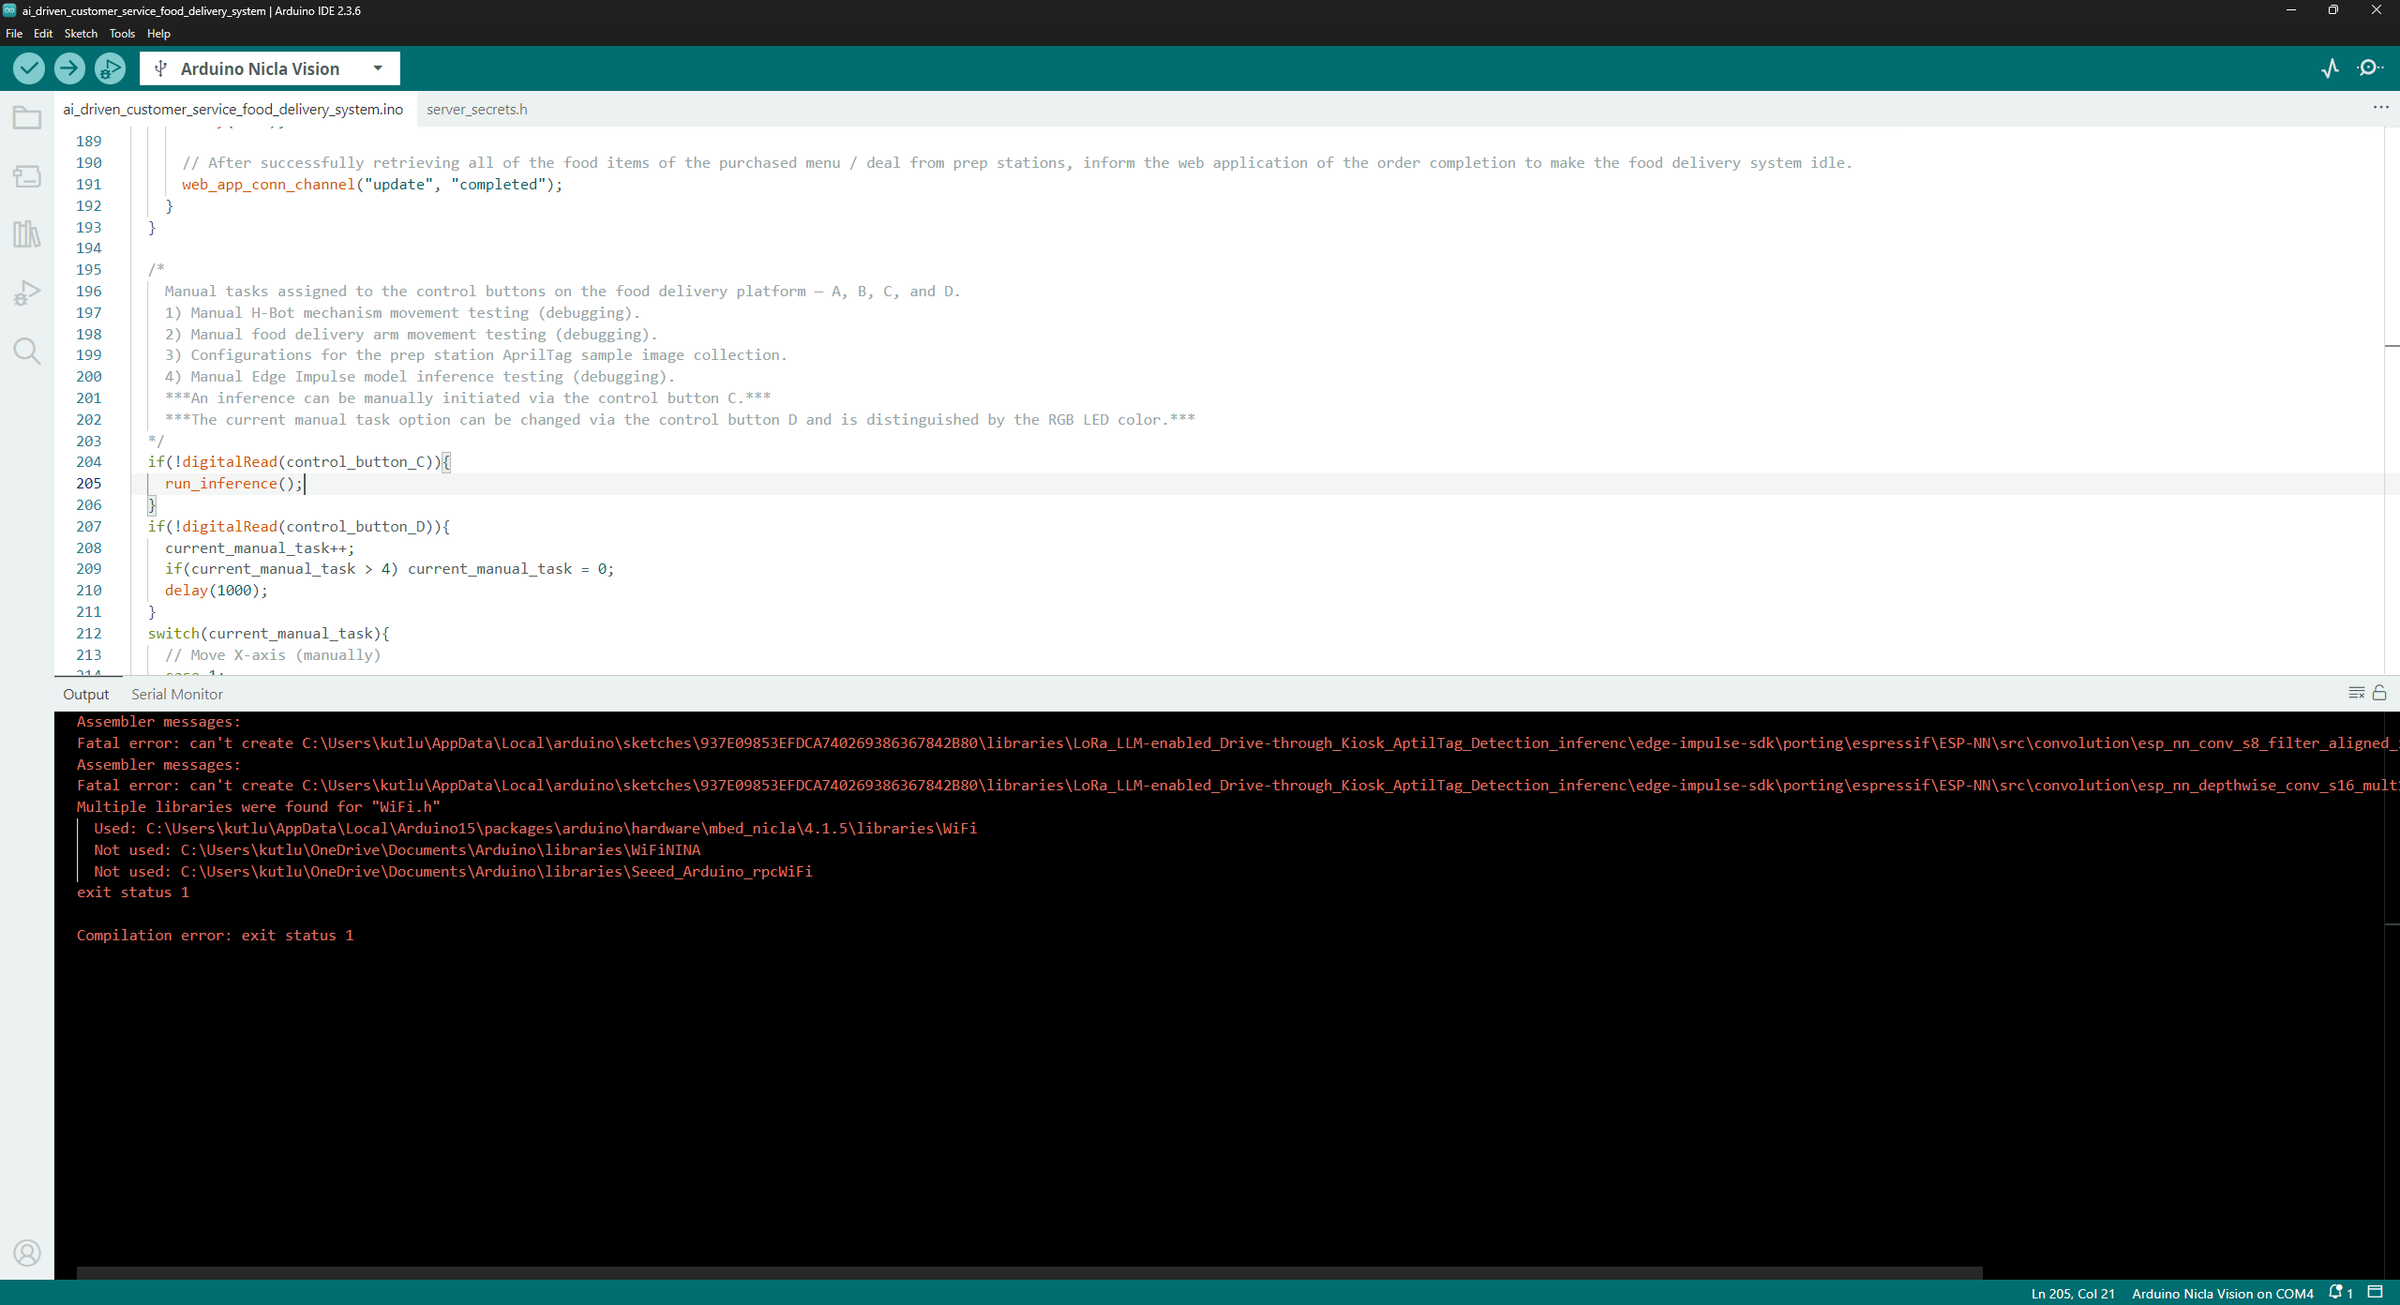This screenshot has width=2400, height=1305.
Task: Open the Sketch menu
Action: (81, 33)
